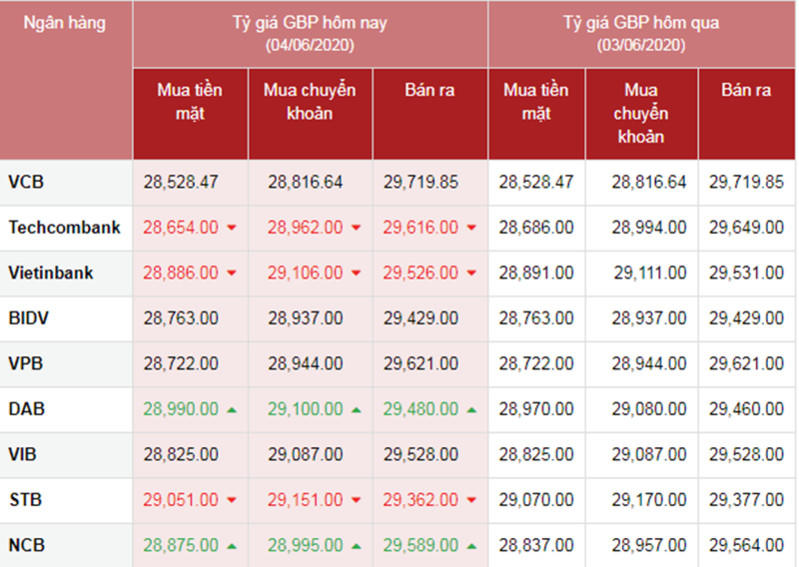Click today's 'Bán ra' column header
This screenshot has height=567, width=799.
(430, 90)
